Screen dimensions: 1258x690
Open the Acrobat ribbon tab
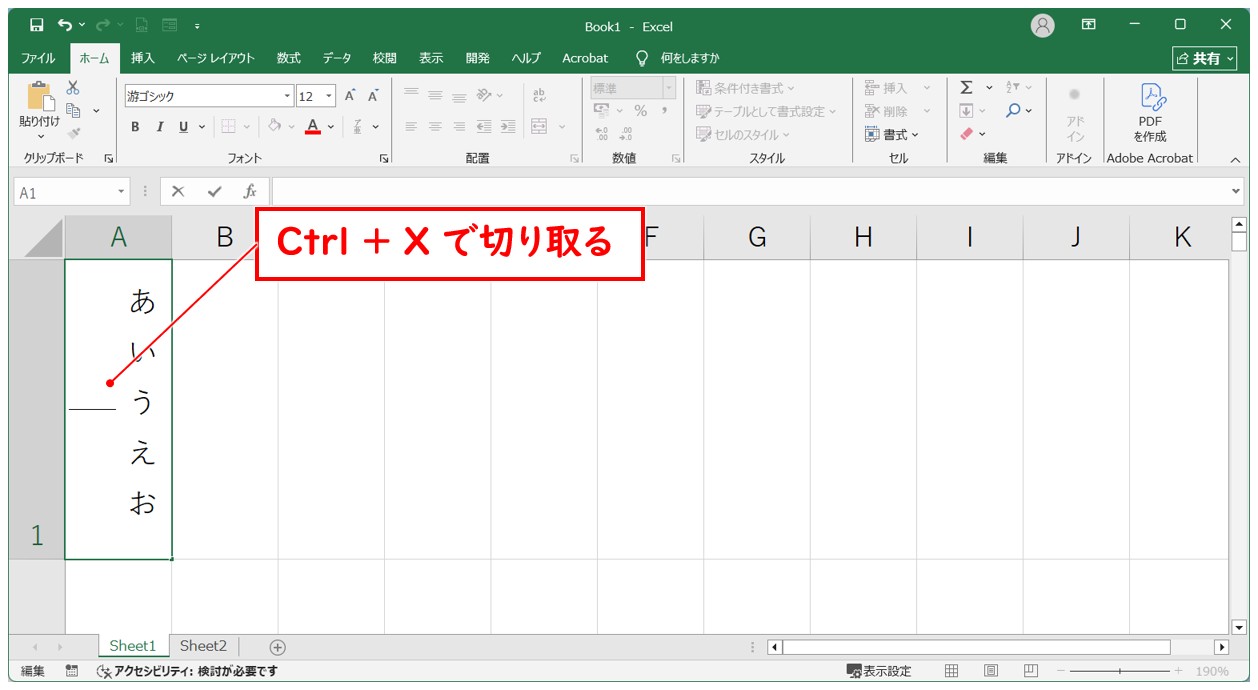pos(585,58)
